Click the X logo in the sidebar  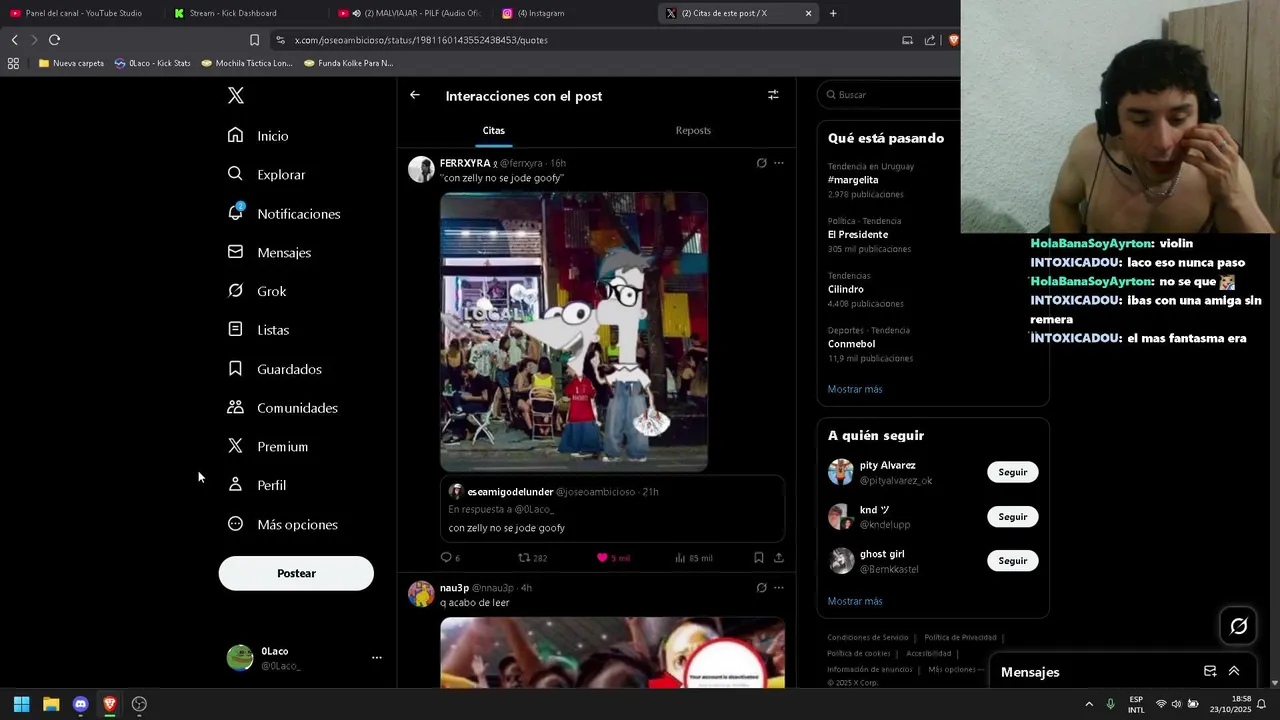pyautogui.click(x=236, y=96)
